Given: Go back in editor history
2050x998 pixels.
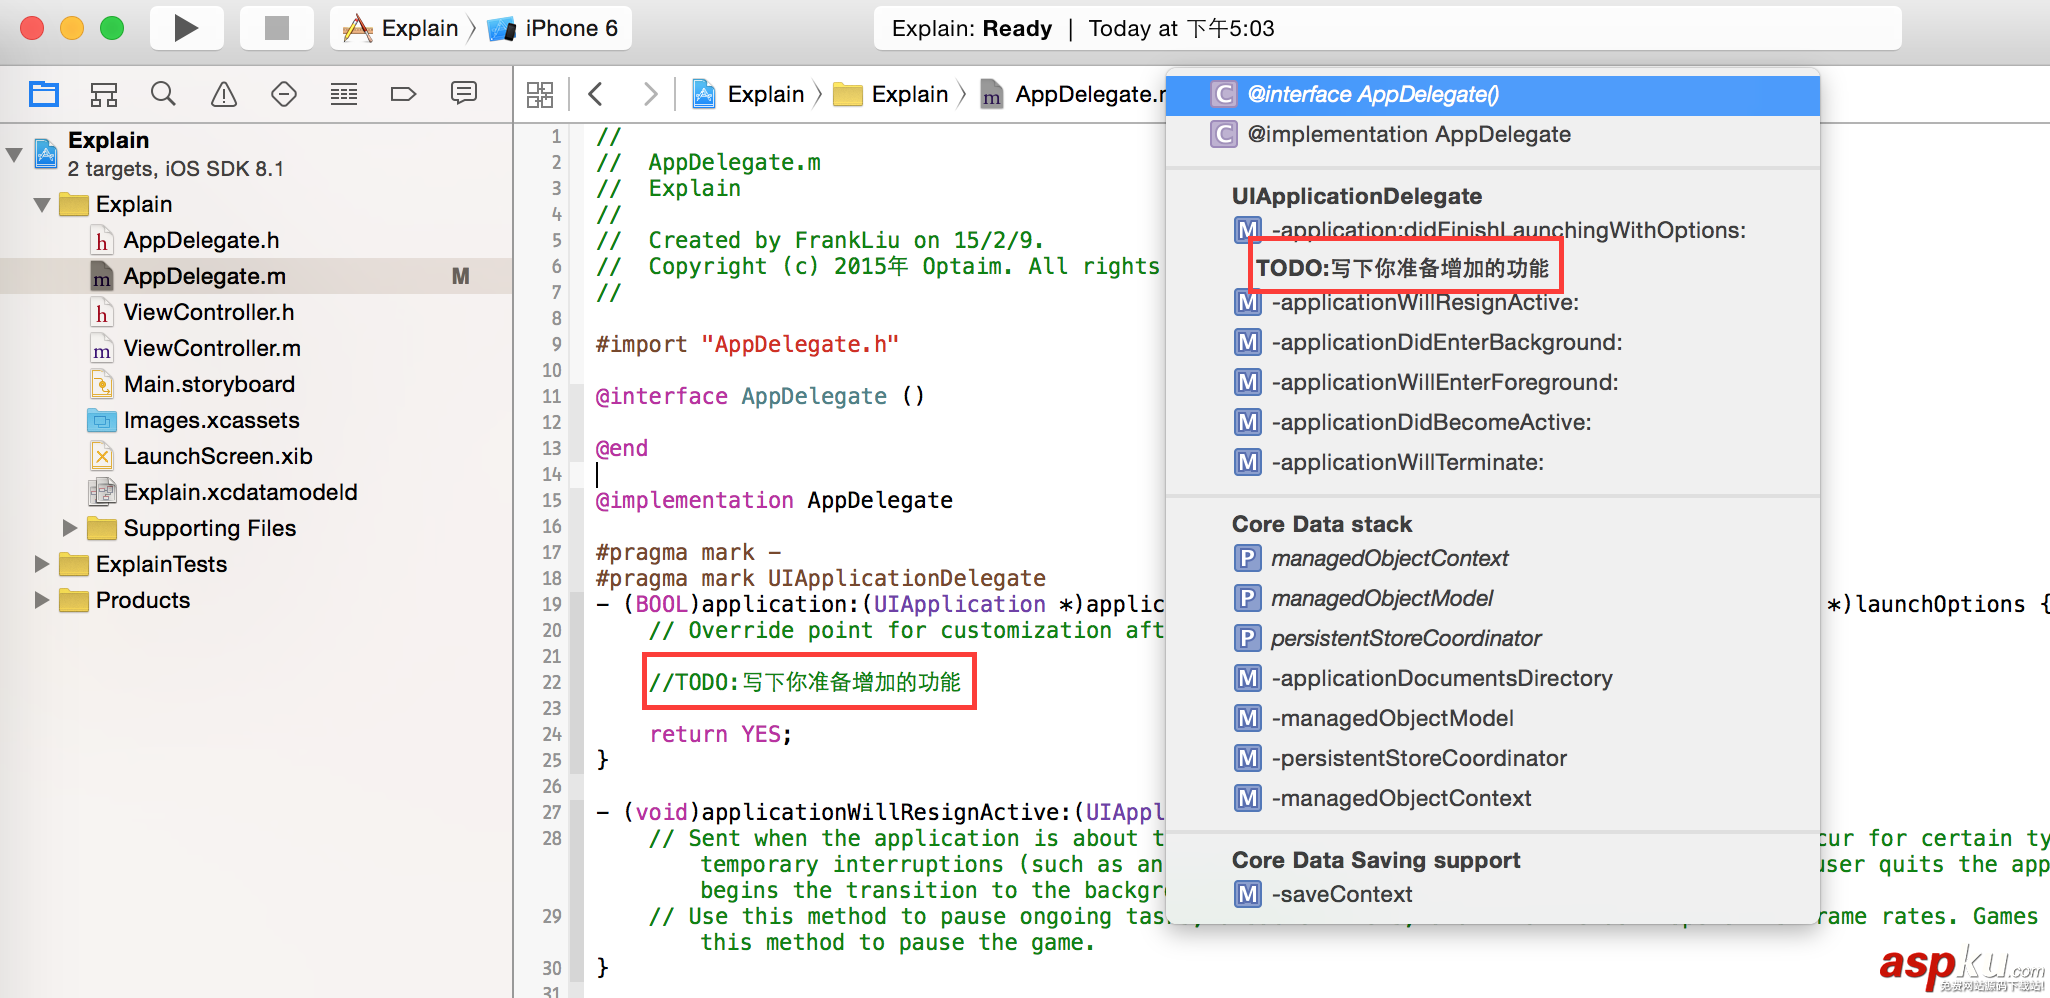Looking at the screenshot, I should 596,94.
